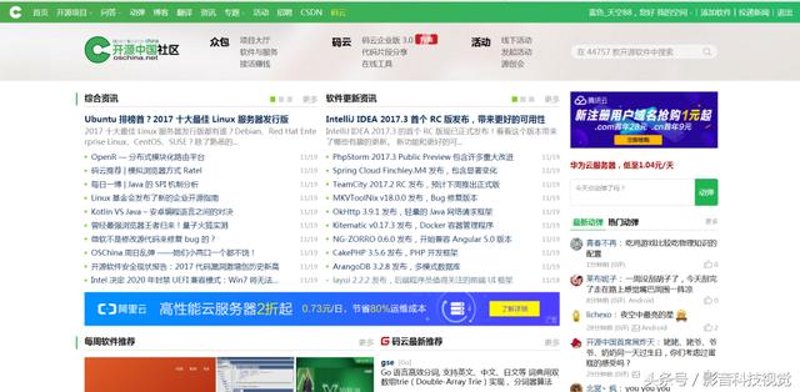Screen dimensions: 800x392
Task: Open 码云企业版 3.0 link
Action: 387,39
